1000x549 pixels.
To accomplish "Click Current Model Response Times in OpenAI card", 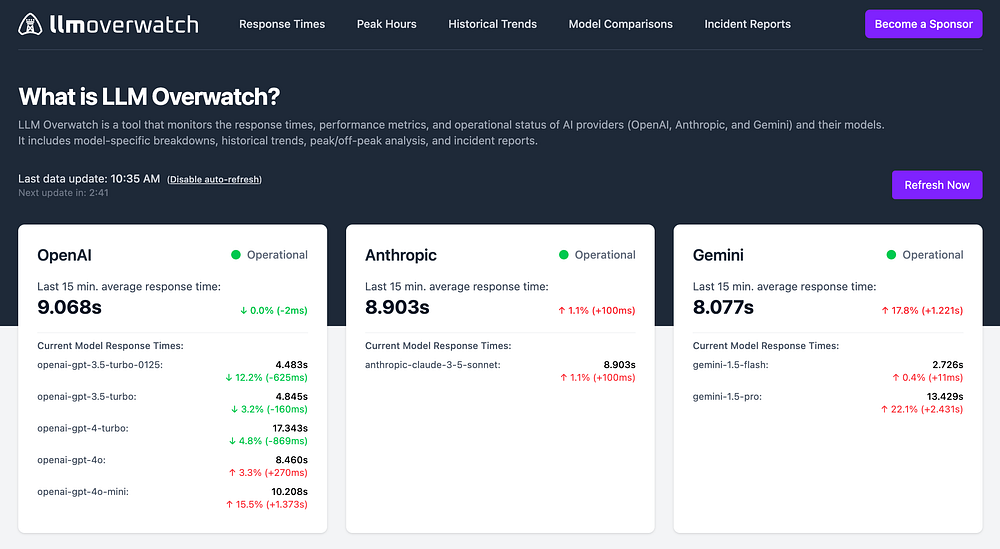I will [110, 346].
